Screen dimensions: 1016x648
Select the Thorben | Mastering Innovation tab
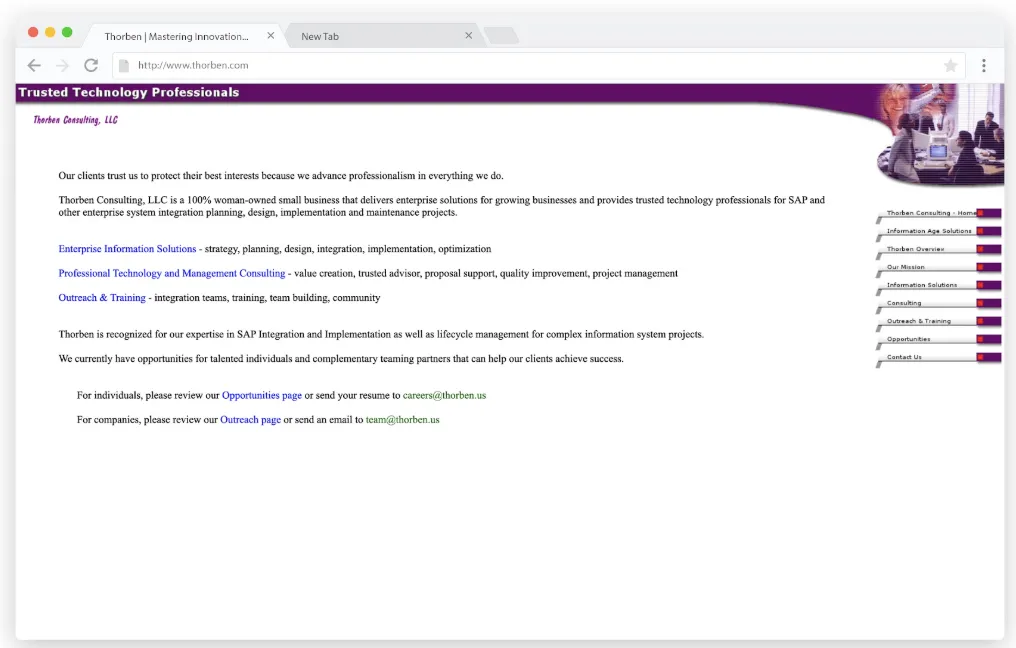[x=185, y=36]
